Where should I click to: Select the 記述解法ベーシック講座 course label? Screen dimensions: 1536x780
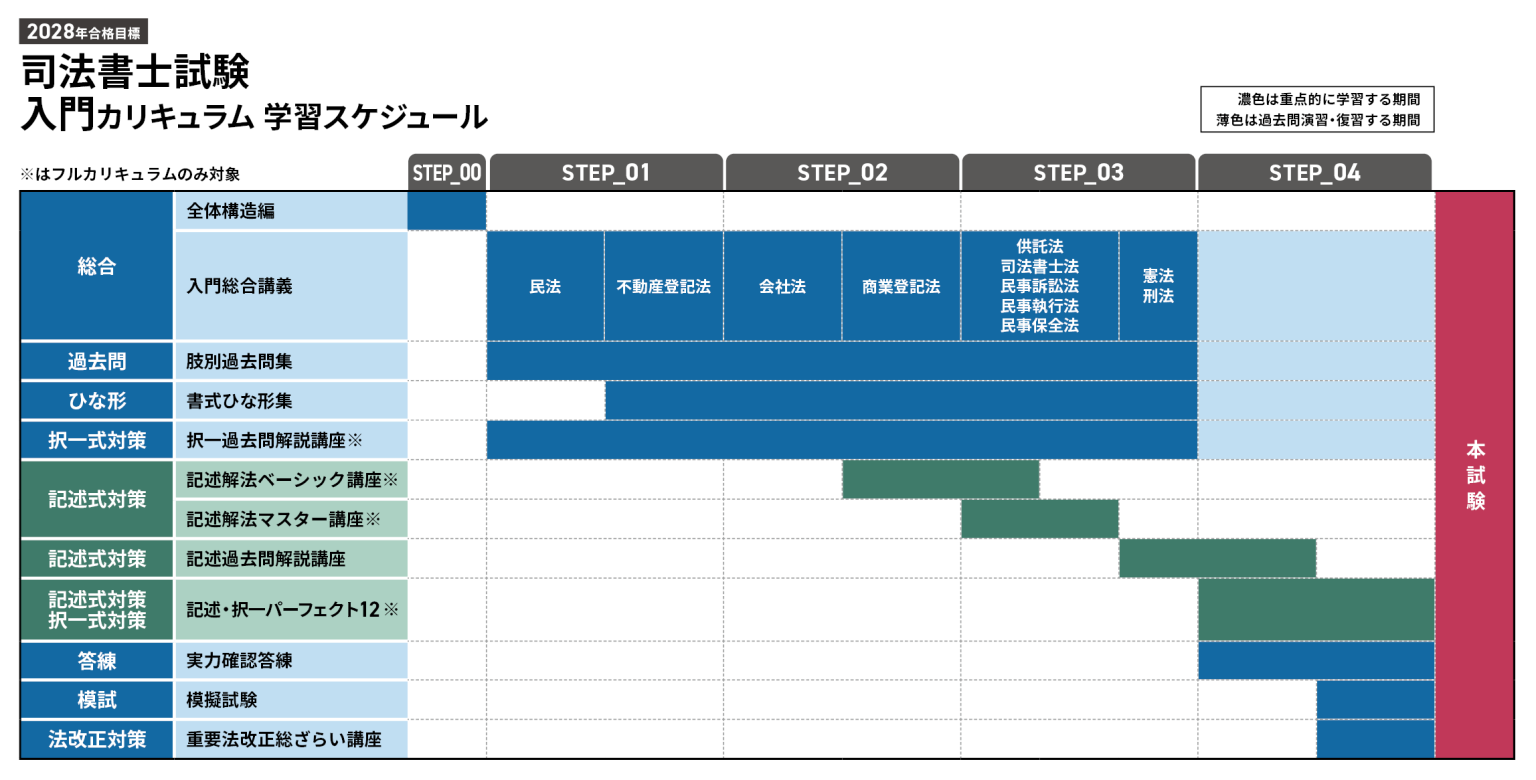(x=290, y=480)
